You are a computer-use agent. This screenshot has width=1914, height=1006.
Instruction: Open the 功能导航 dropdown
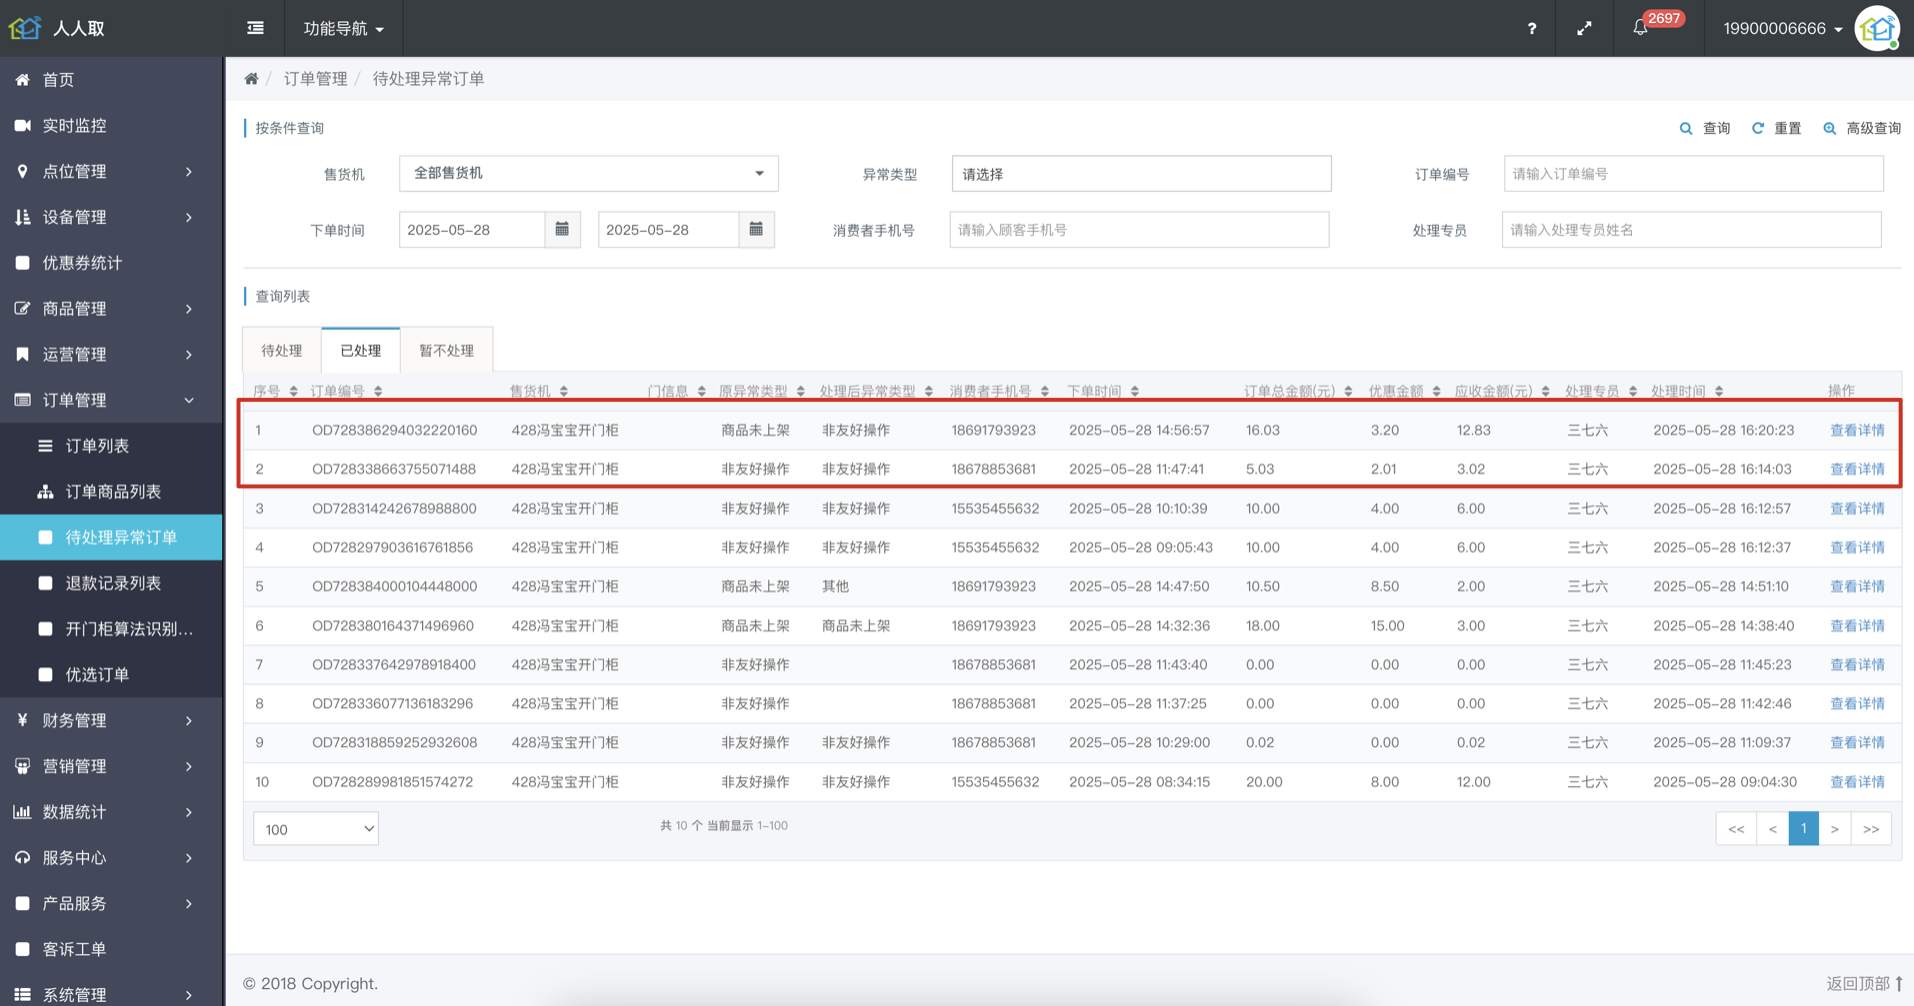[x=344, y=29]
